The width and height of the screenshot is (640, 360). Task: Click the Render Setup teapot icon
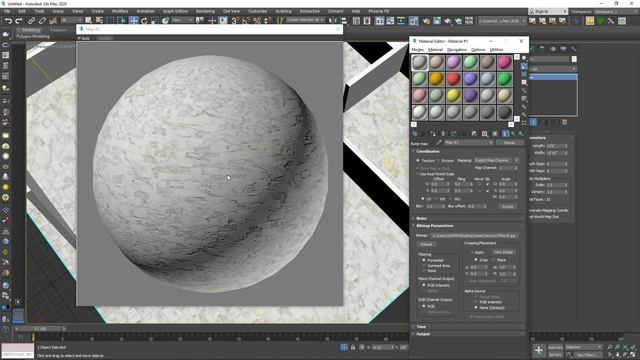[x=426, y=20]
